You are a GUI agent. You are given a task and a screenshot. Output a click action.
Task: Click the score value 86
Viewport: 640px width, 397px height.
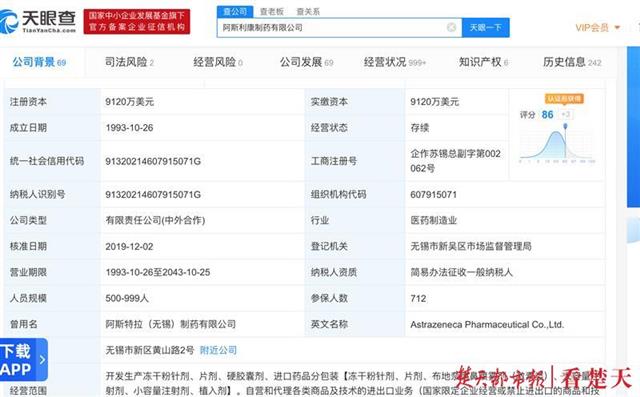[x=547, y=115]
